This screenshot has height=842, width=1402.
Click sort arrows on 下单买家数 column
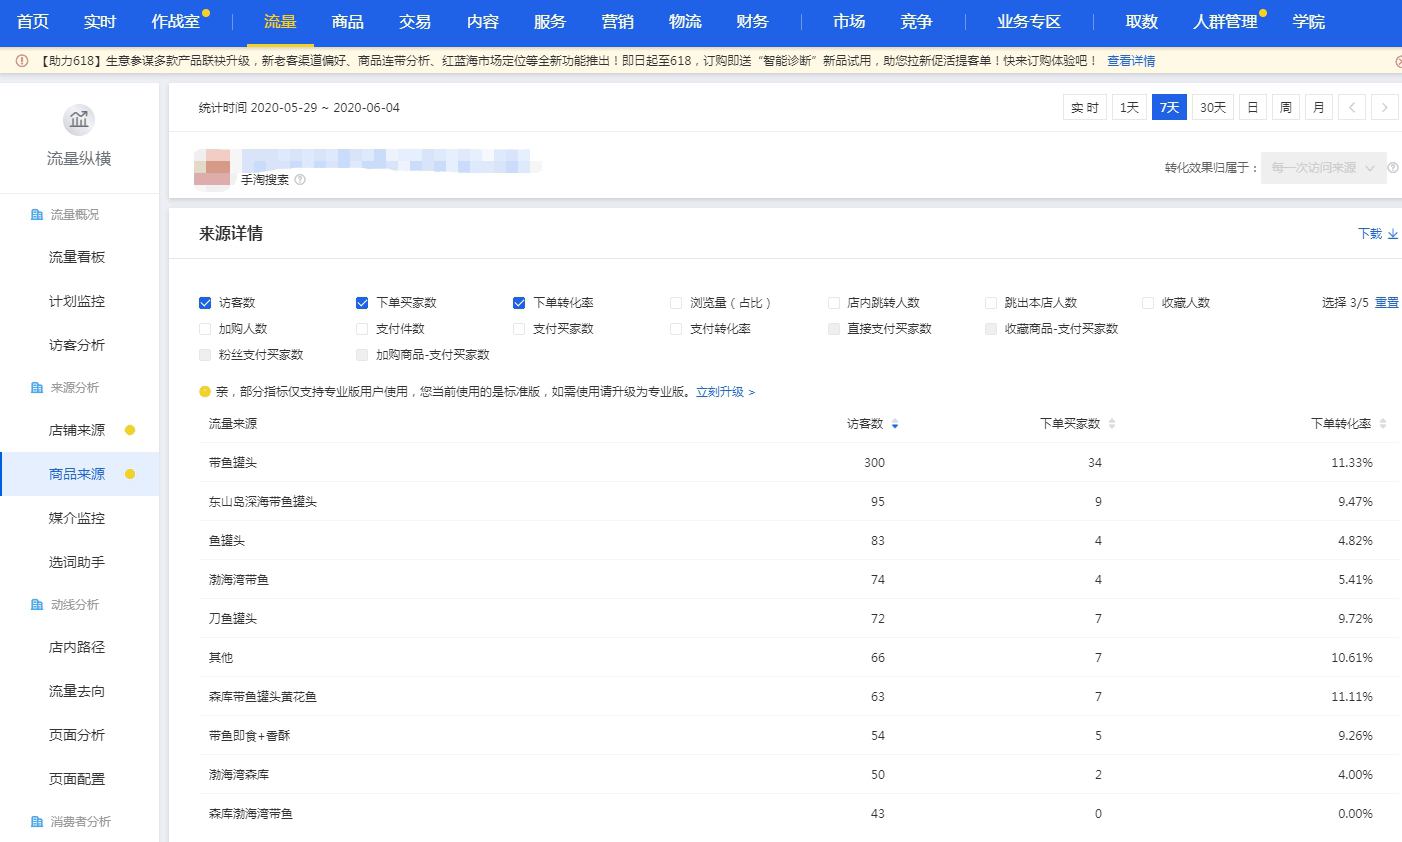coord(1112,424)
